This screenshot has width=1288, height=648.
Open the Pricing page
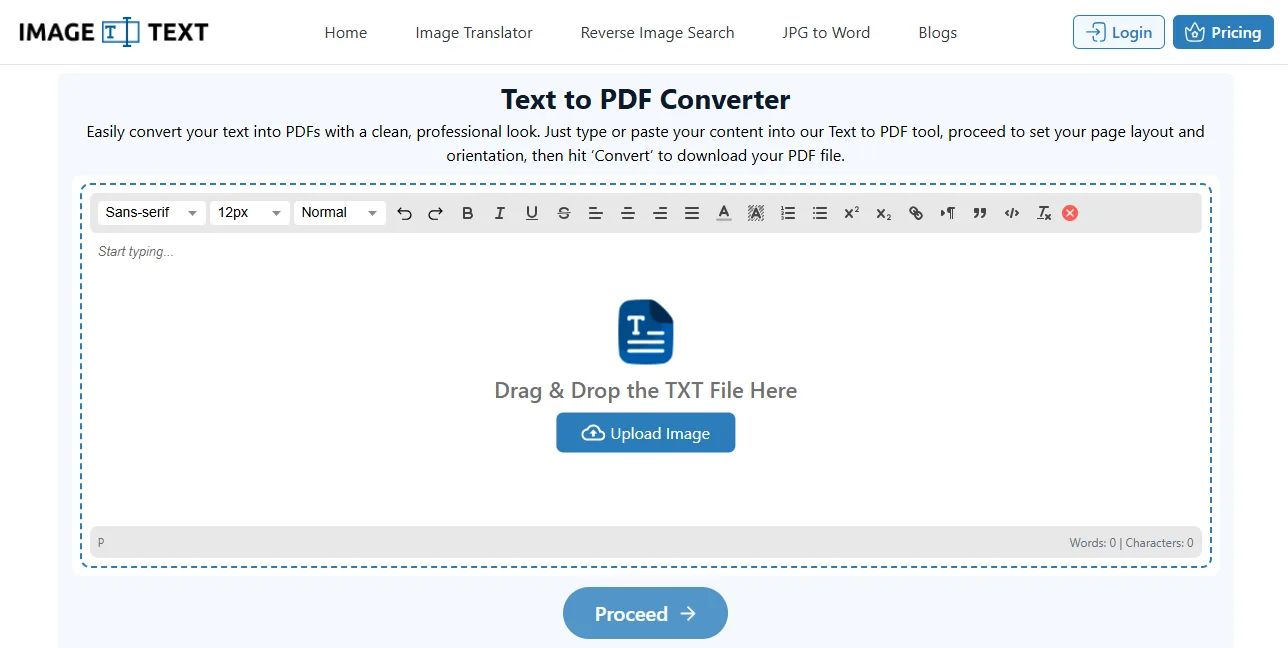[x=1223, y=32]
